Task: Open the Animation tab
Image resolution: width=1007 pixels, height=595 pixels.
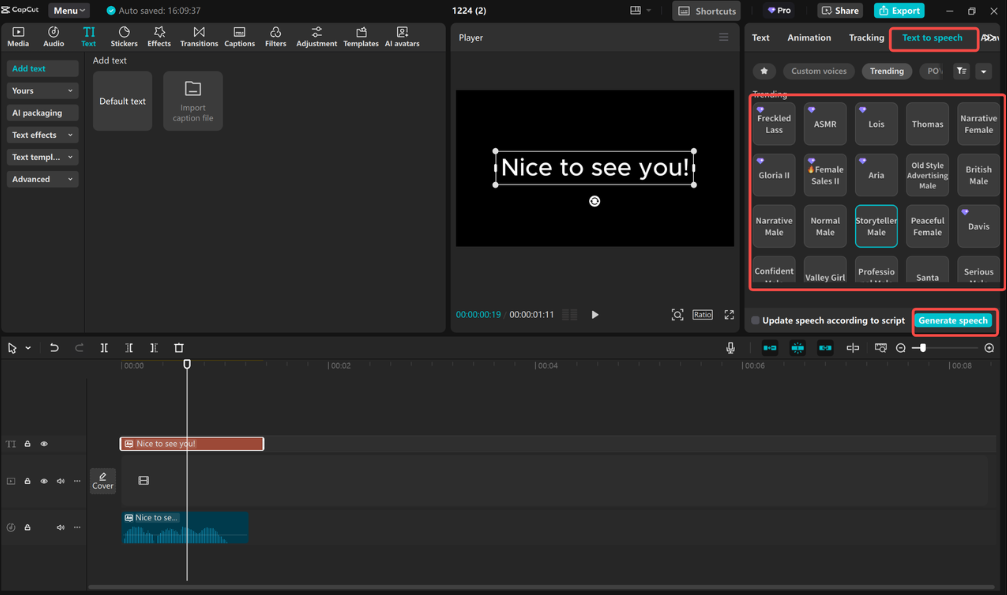Action: 809,37
